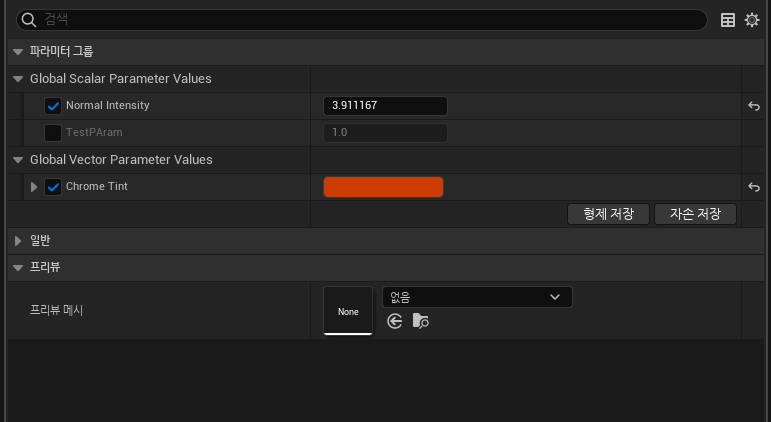Expand Chrome Tint vector components arrow

click(35, 187)
